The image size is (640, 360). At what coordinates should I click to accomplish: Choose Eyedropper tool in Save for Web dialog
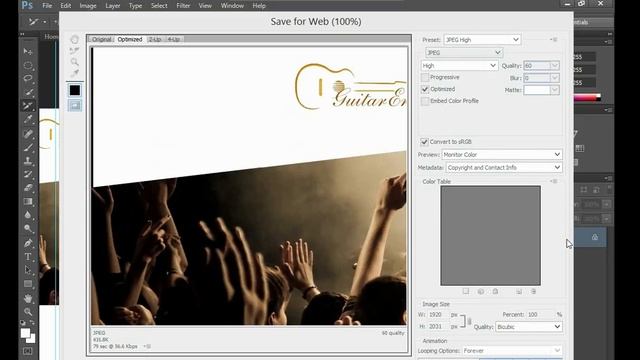click(x=74, y=73)
